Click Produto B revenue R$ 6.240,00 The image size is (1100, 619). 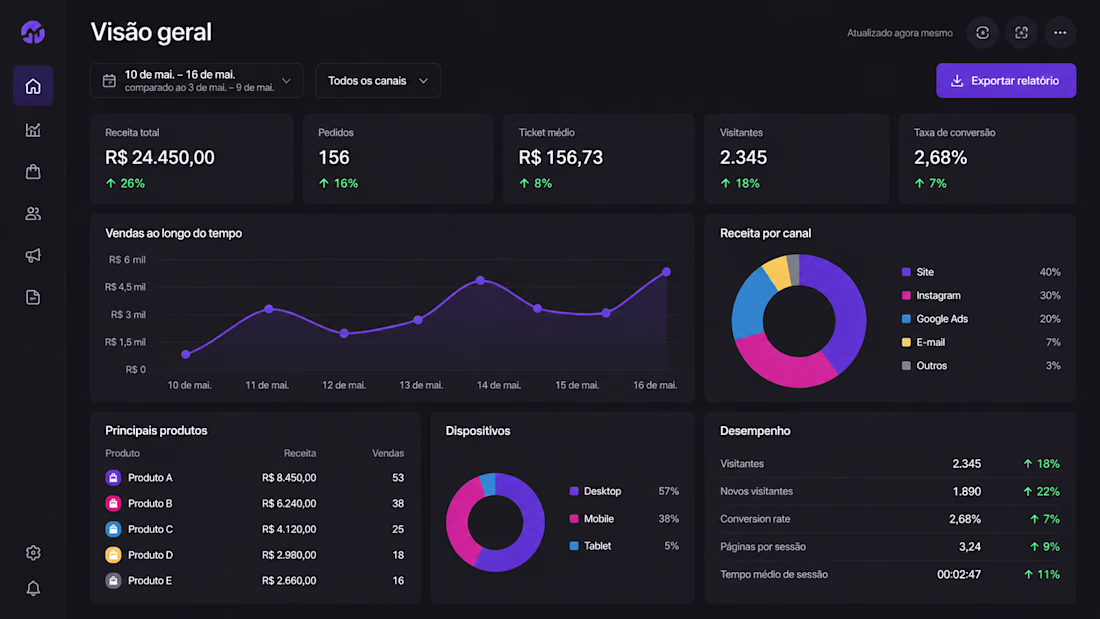(289, 503)
